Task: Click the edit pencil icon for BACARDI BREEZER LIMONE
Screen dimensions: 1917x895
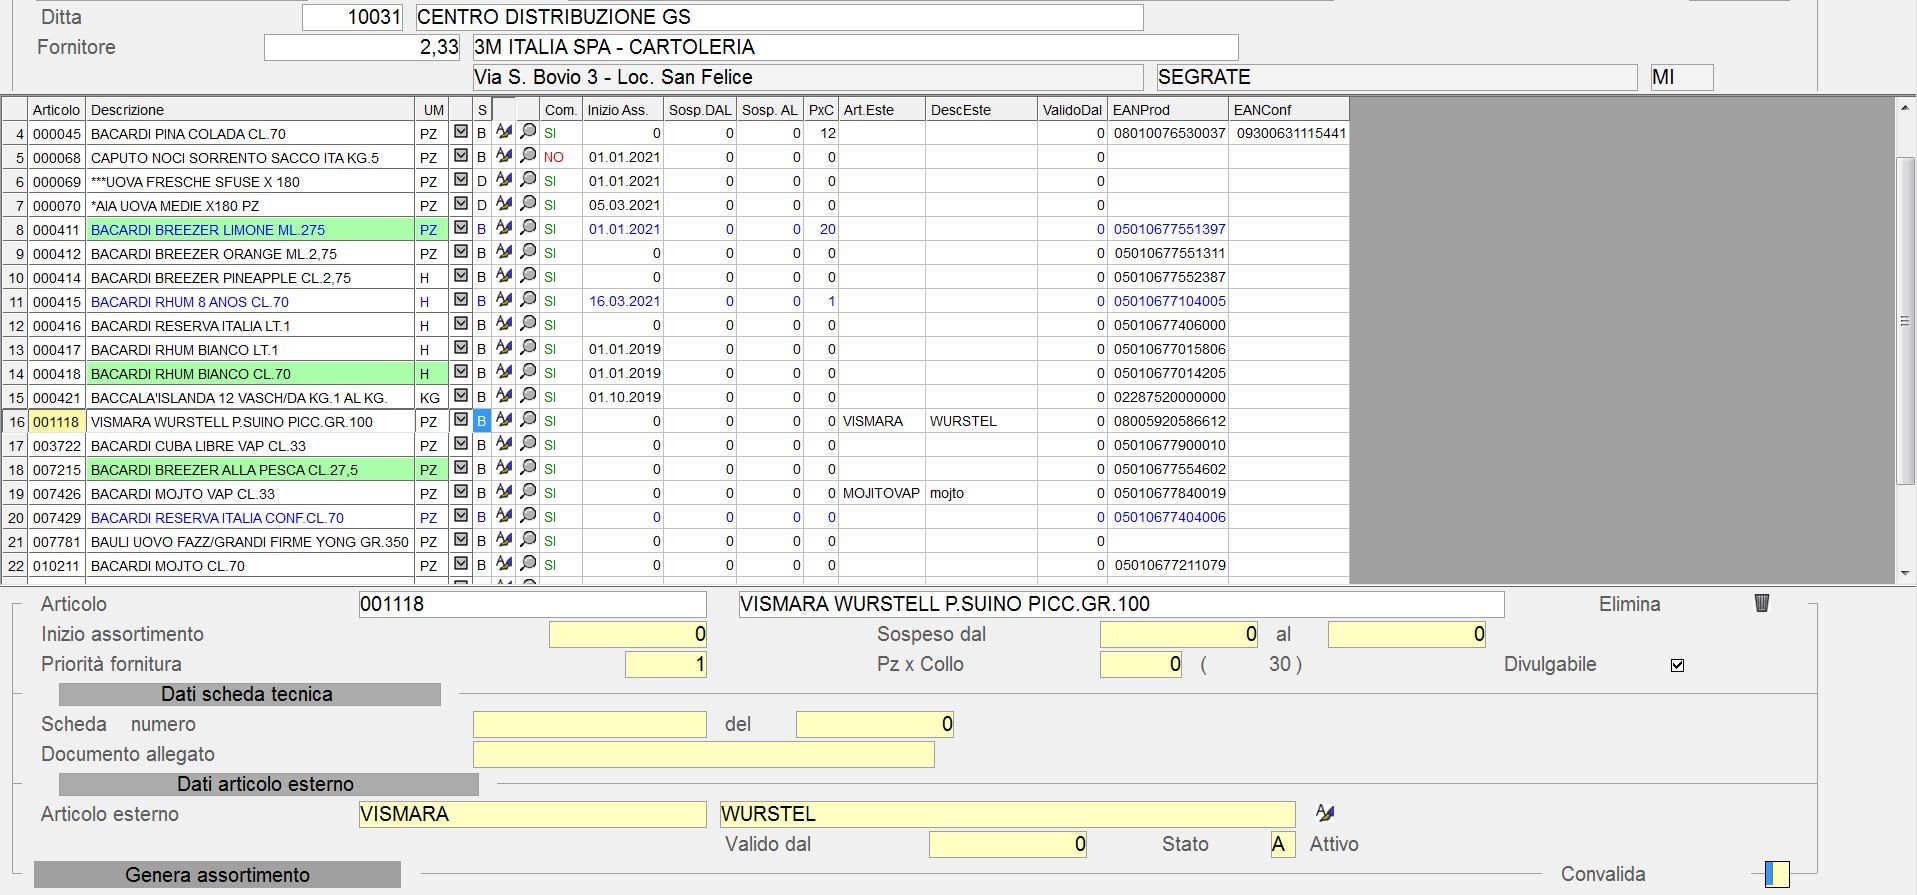Action: (504, 228)
